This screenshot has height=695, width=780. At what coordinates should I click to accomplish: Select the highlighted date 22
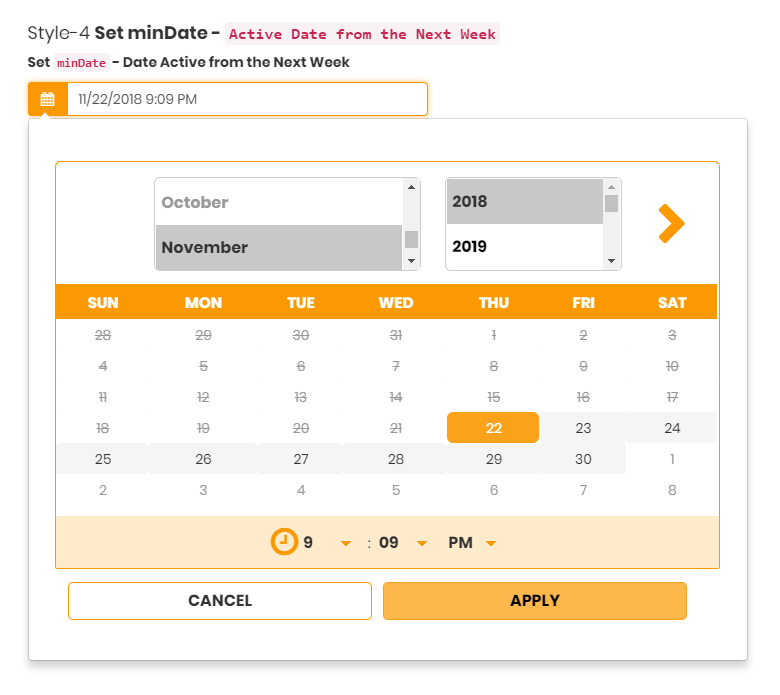tap(493, 428)
